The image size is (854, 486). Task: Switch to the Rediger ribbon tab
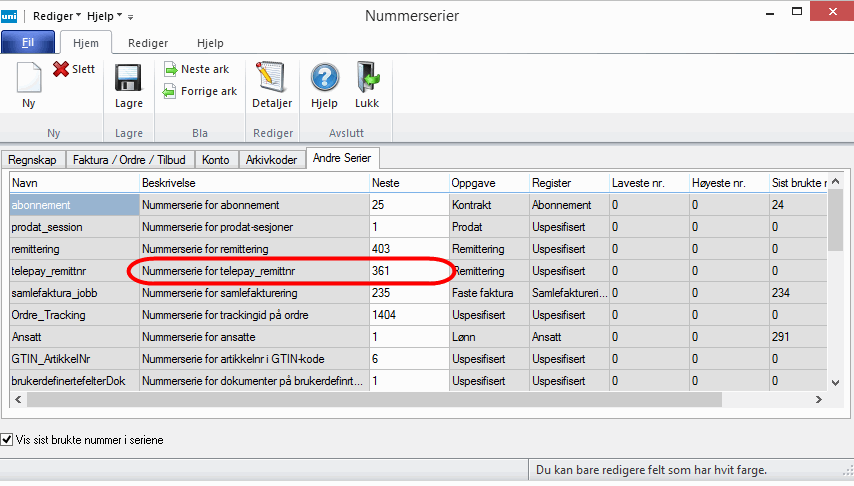[146, 43]
